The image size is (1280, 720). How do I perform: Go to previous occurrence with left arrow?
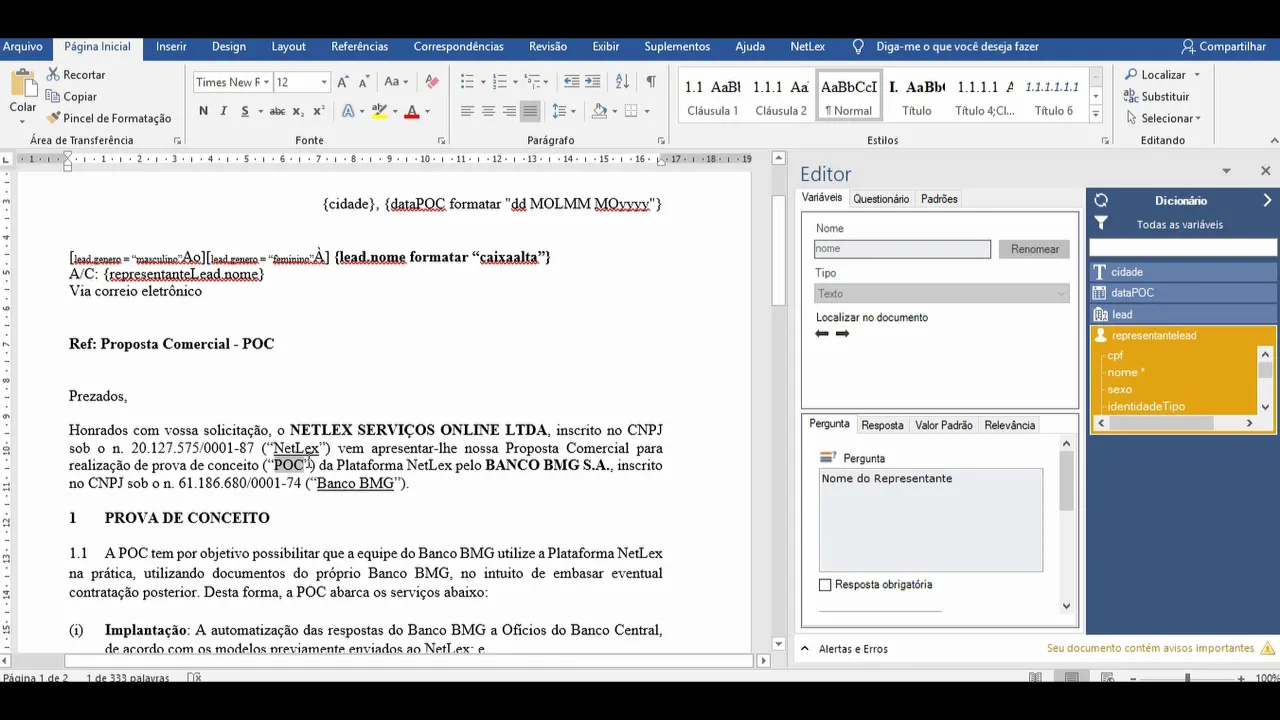822,334
